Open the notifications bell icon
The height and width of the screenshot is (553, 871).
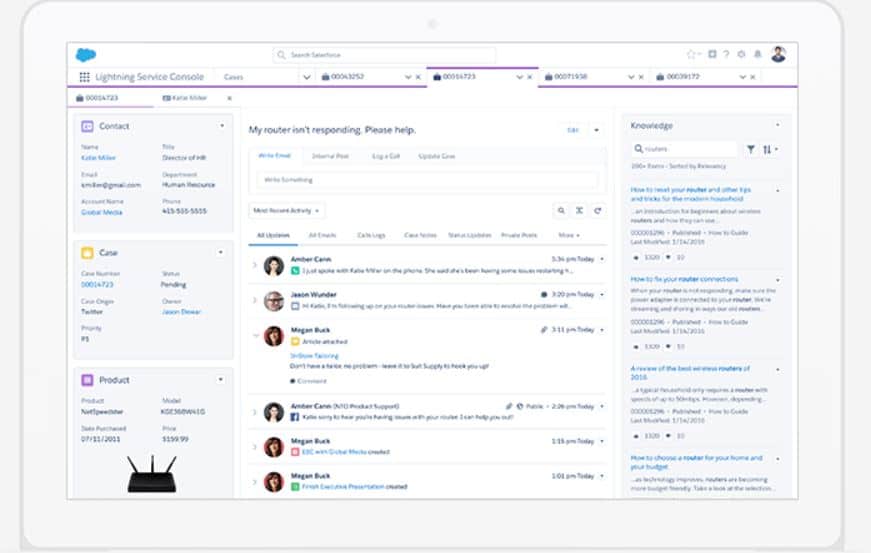[x=758, y=54]
